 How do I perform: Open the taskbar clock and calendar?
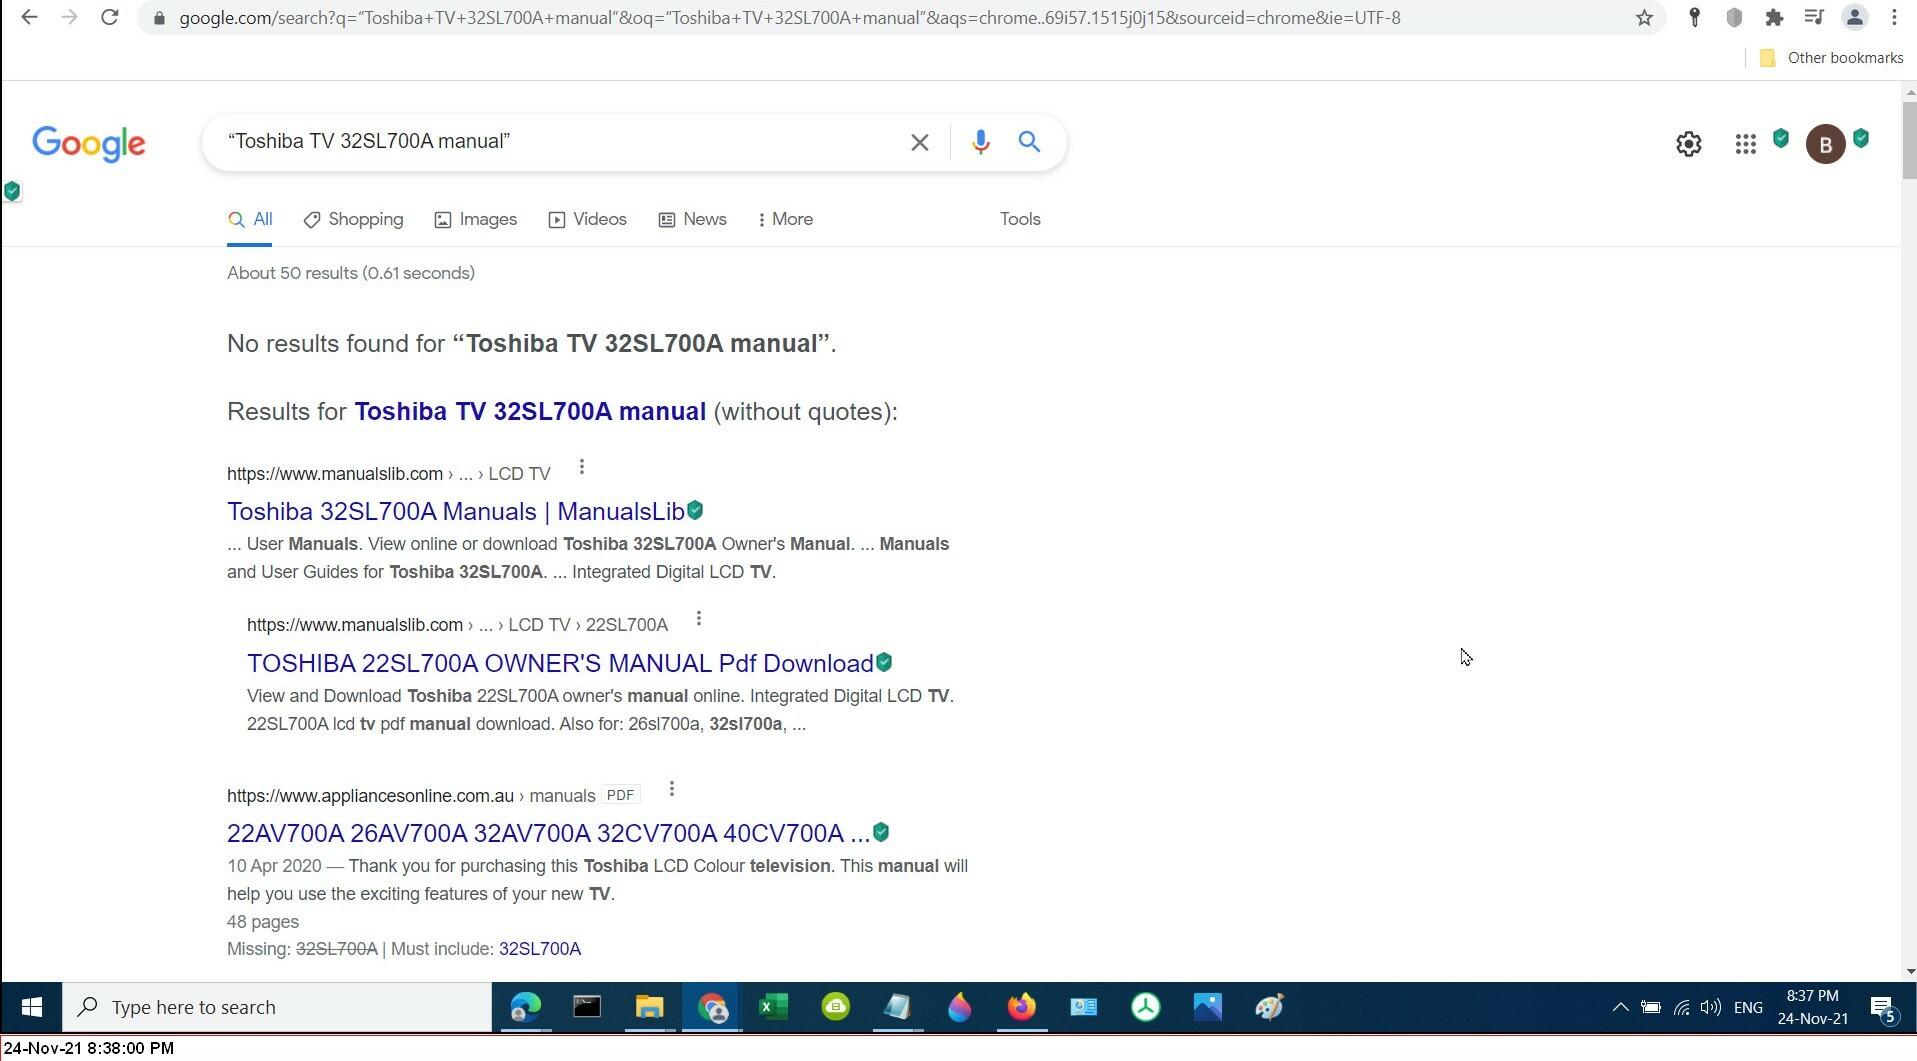point(1813,1007)
